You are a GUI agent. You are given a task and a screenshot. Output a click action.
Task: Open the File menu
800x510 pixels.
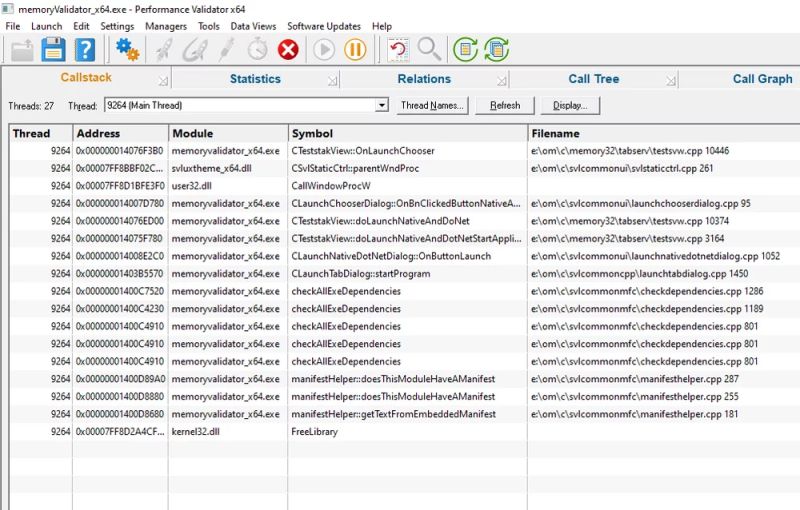(x=13, y=26)
